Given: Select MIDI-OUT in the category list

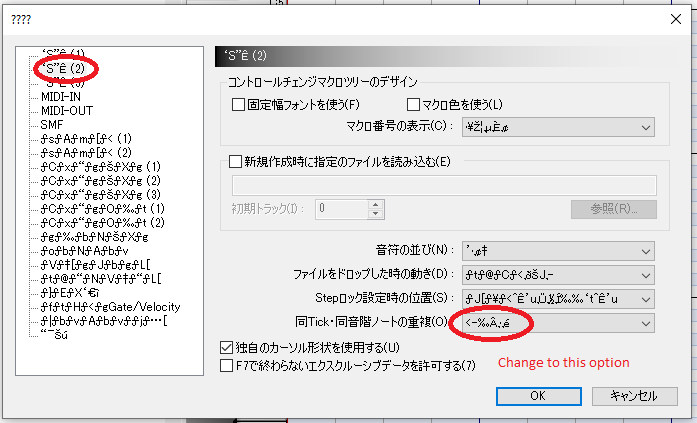Looking at the screenshot, I should pyautogui.click(x=65, y=110).
